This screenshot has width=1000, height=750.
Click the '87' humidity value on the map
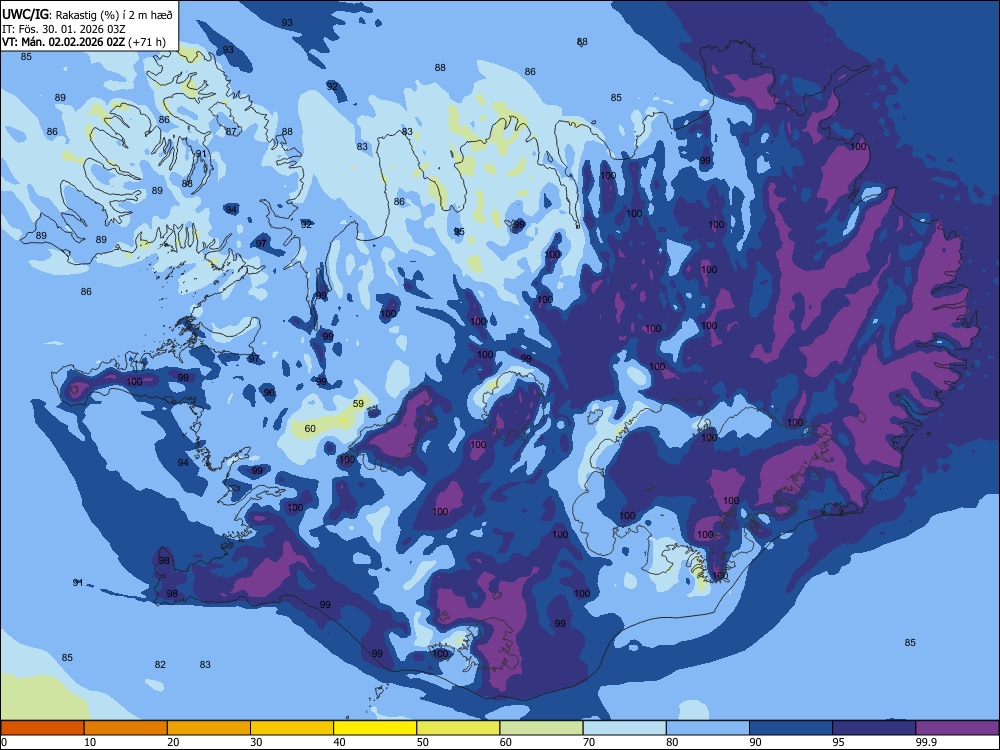click(x=231, y=132)
